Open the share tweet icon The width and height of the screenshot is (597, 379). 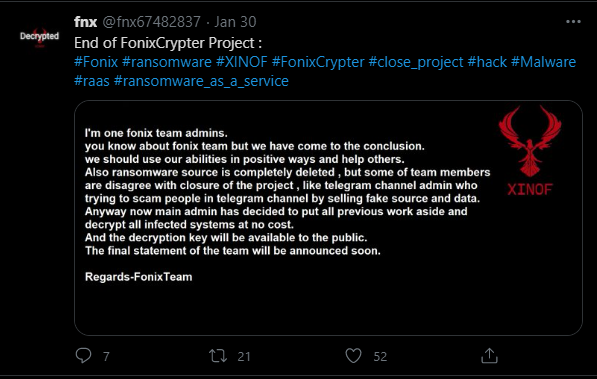point(489,355)
